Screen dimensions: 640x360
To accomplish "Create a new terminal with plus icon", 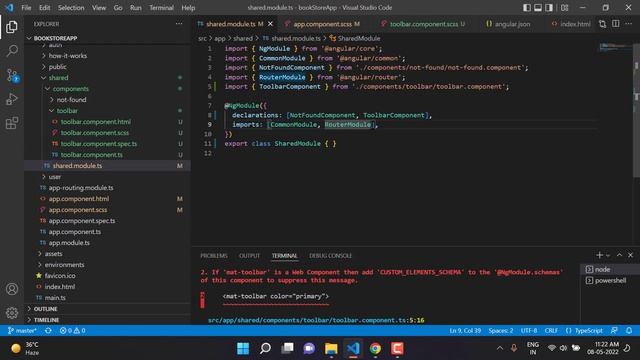I will pyautogui.click(x=599, y=255).
